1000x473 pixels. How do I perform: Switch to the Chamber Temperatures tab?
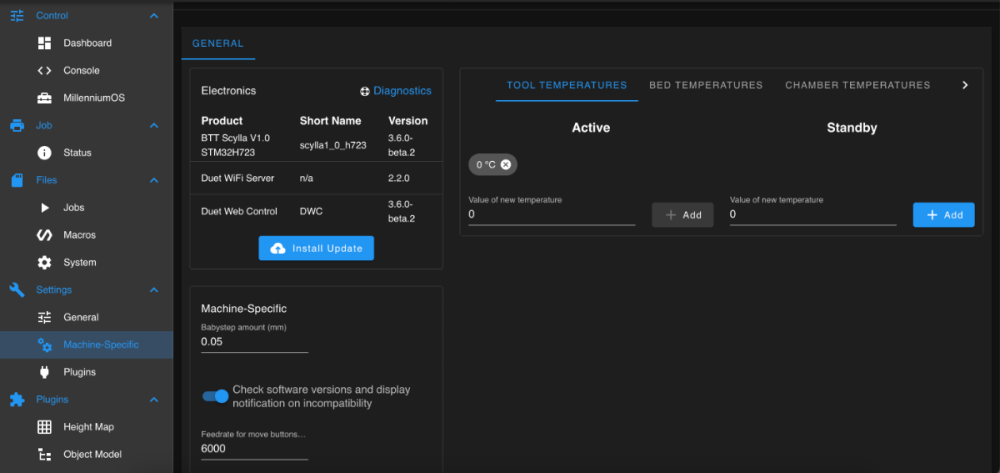pyautogui.click(x=858, y=85)
